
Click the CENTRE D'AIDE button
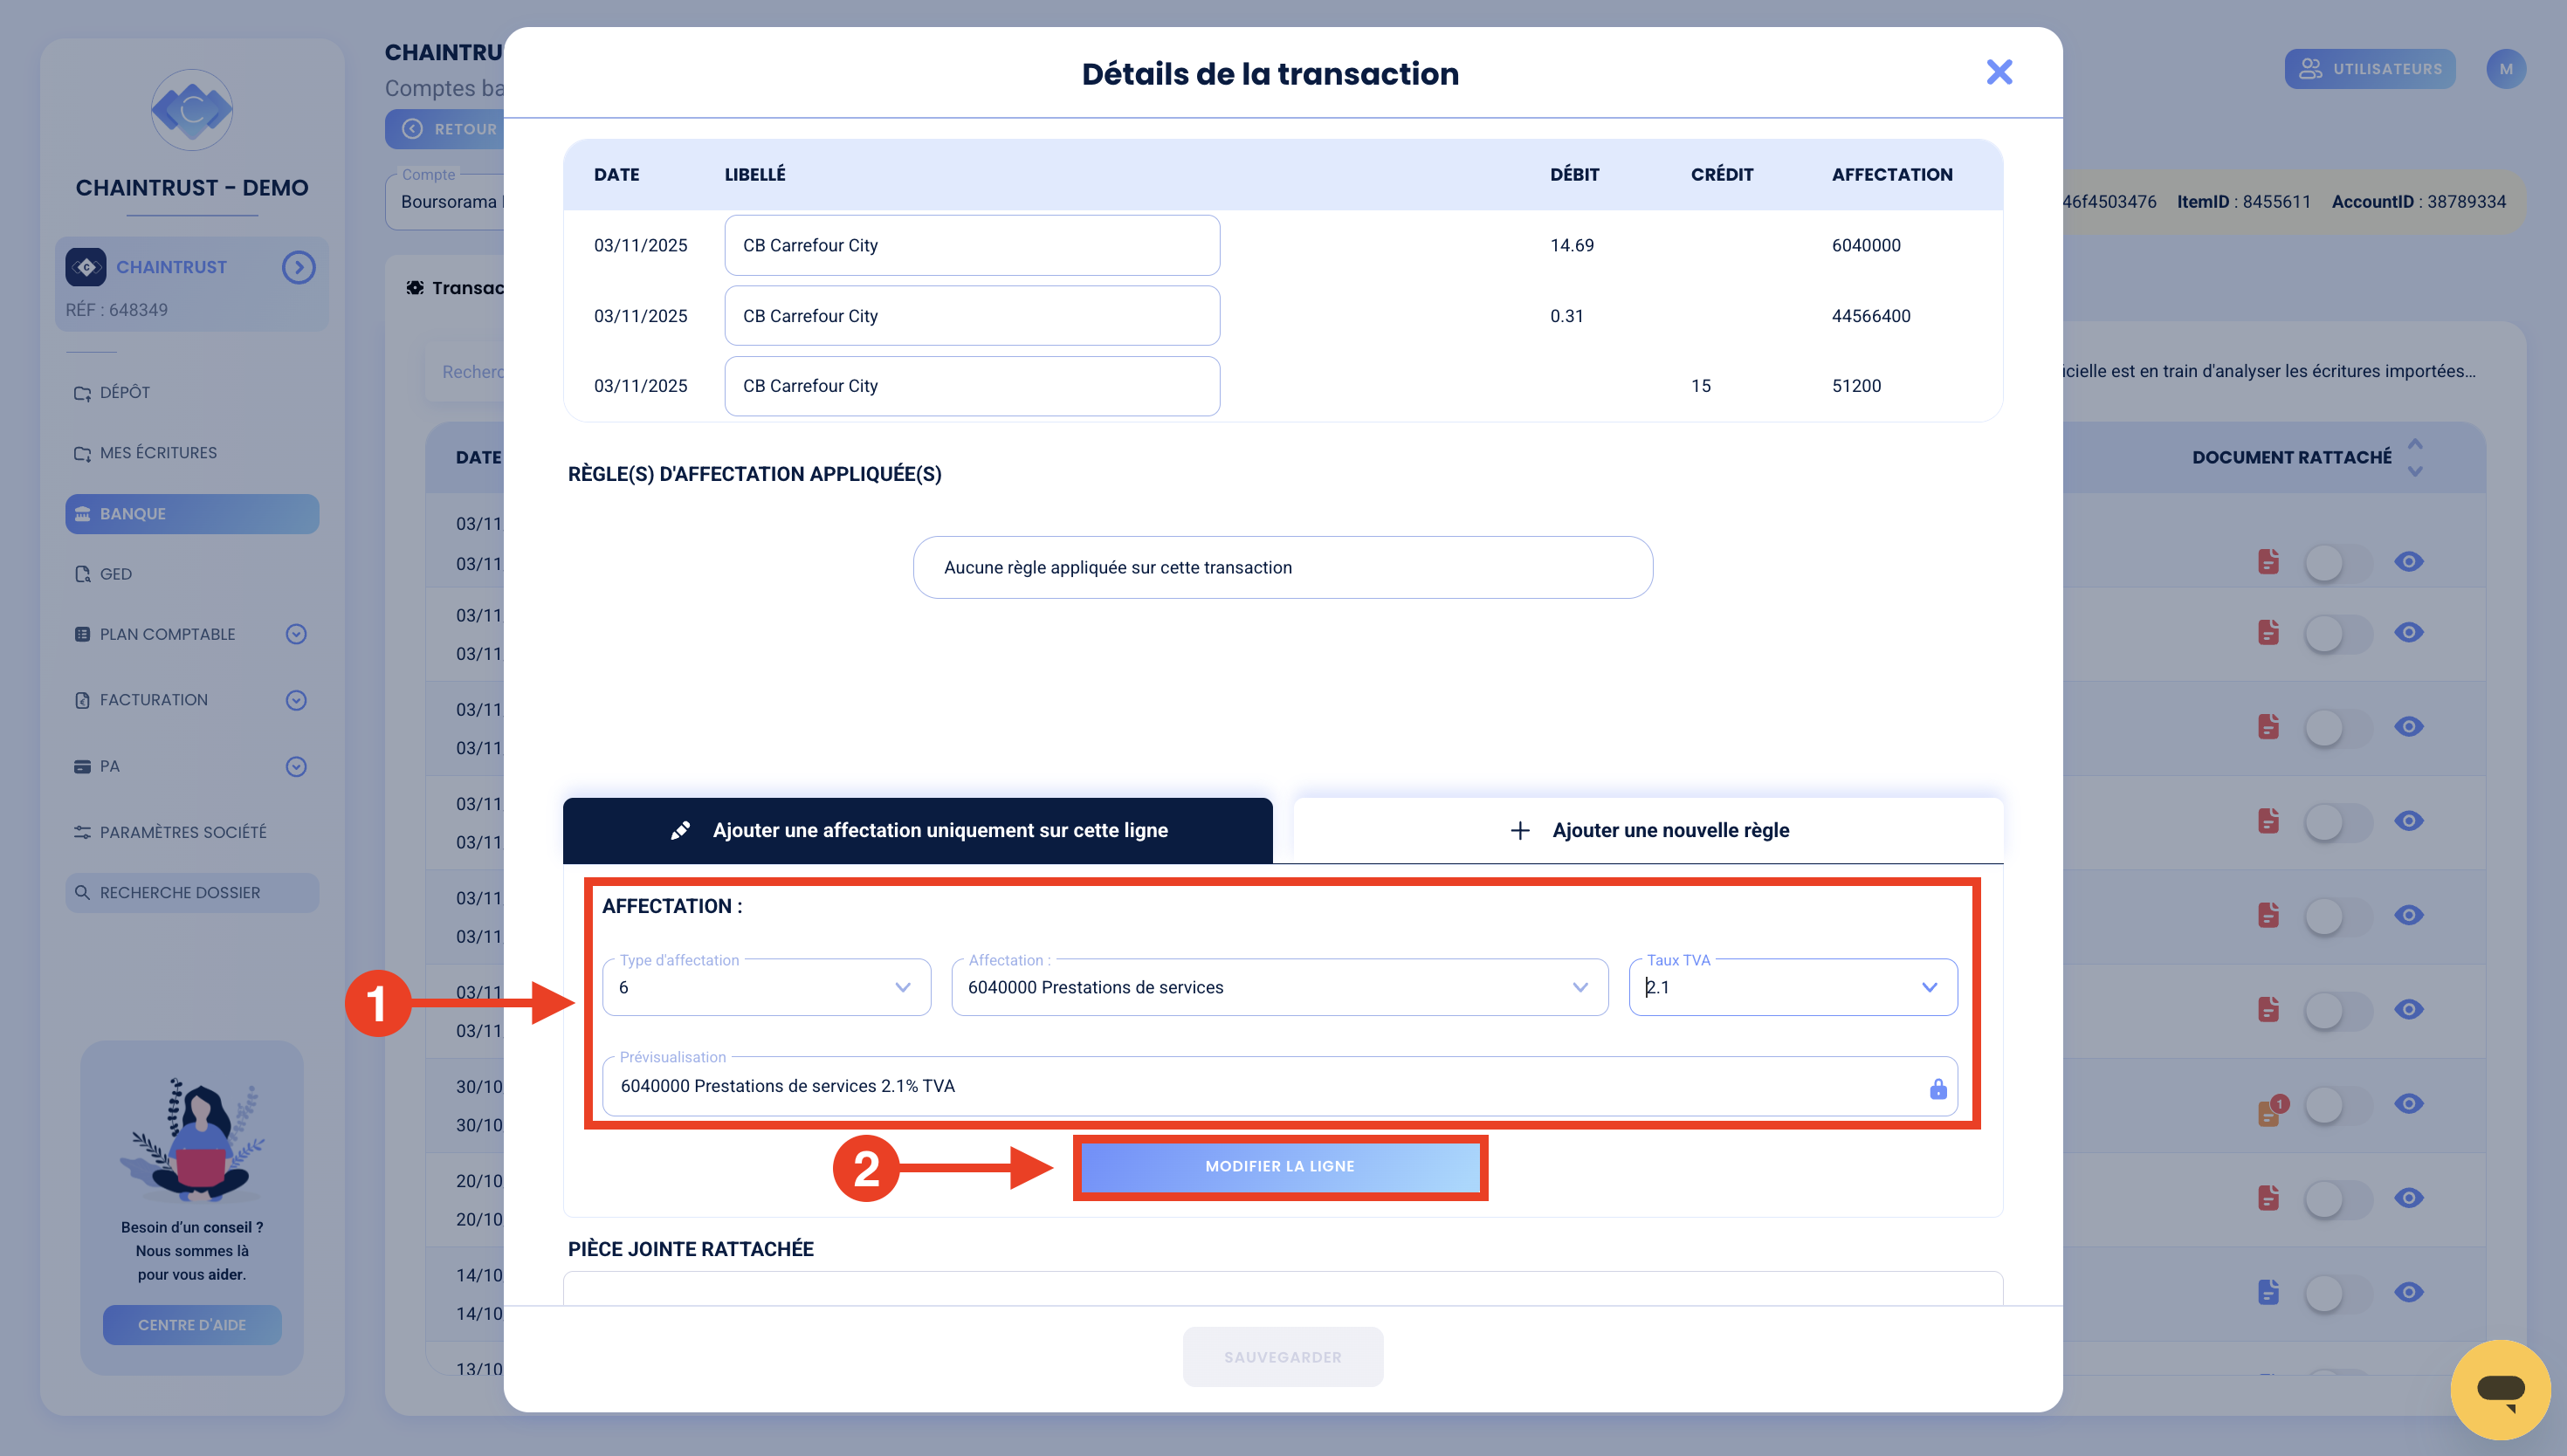click(192, 1325)
